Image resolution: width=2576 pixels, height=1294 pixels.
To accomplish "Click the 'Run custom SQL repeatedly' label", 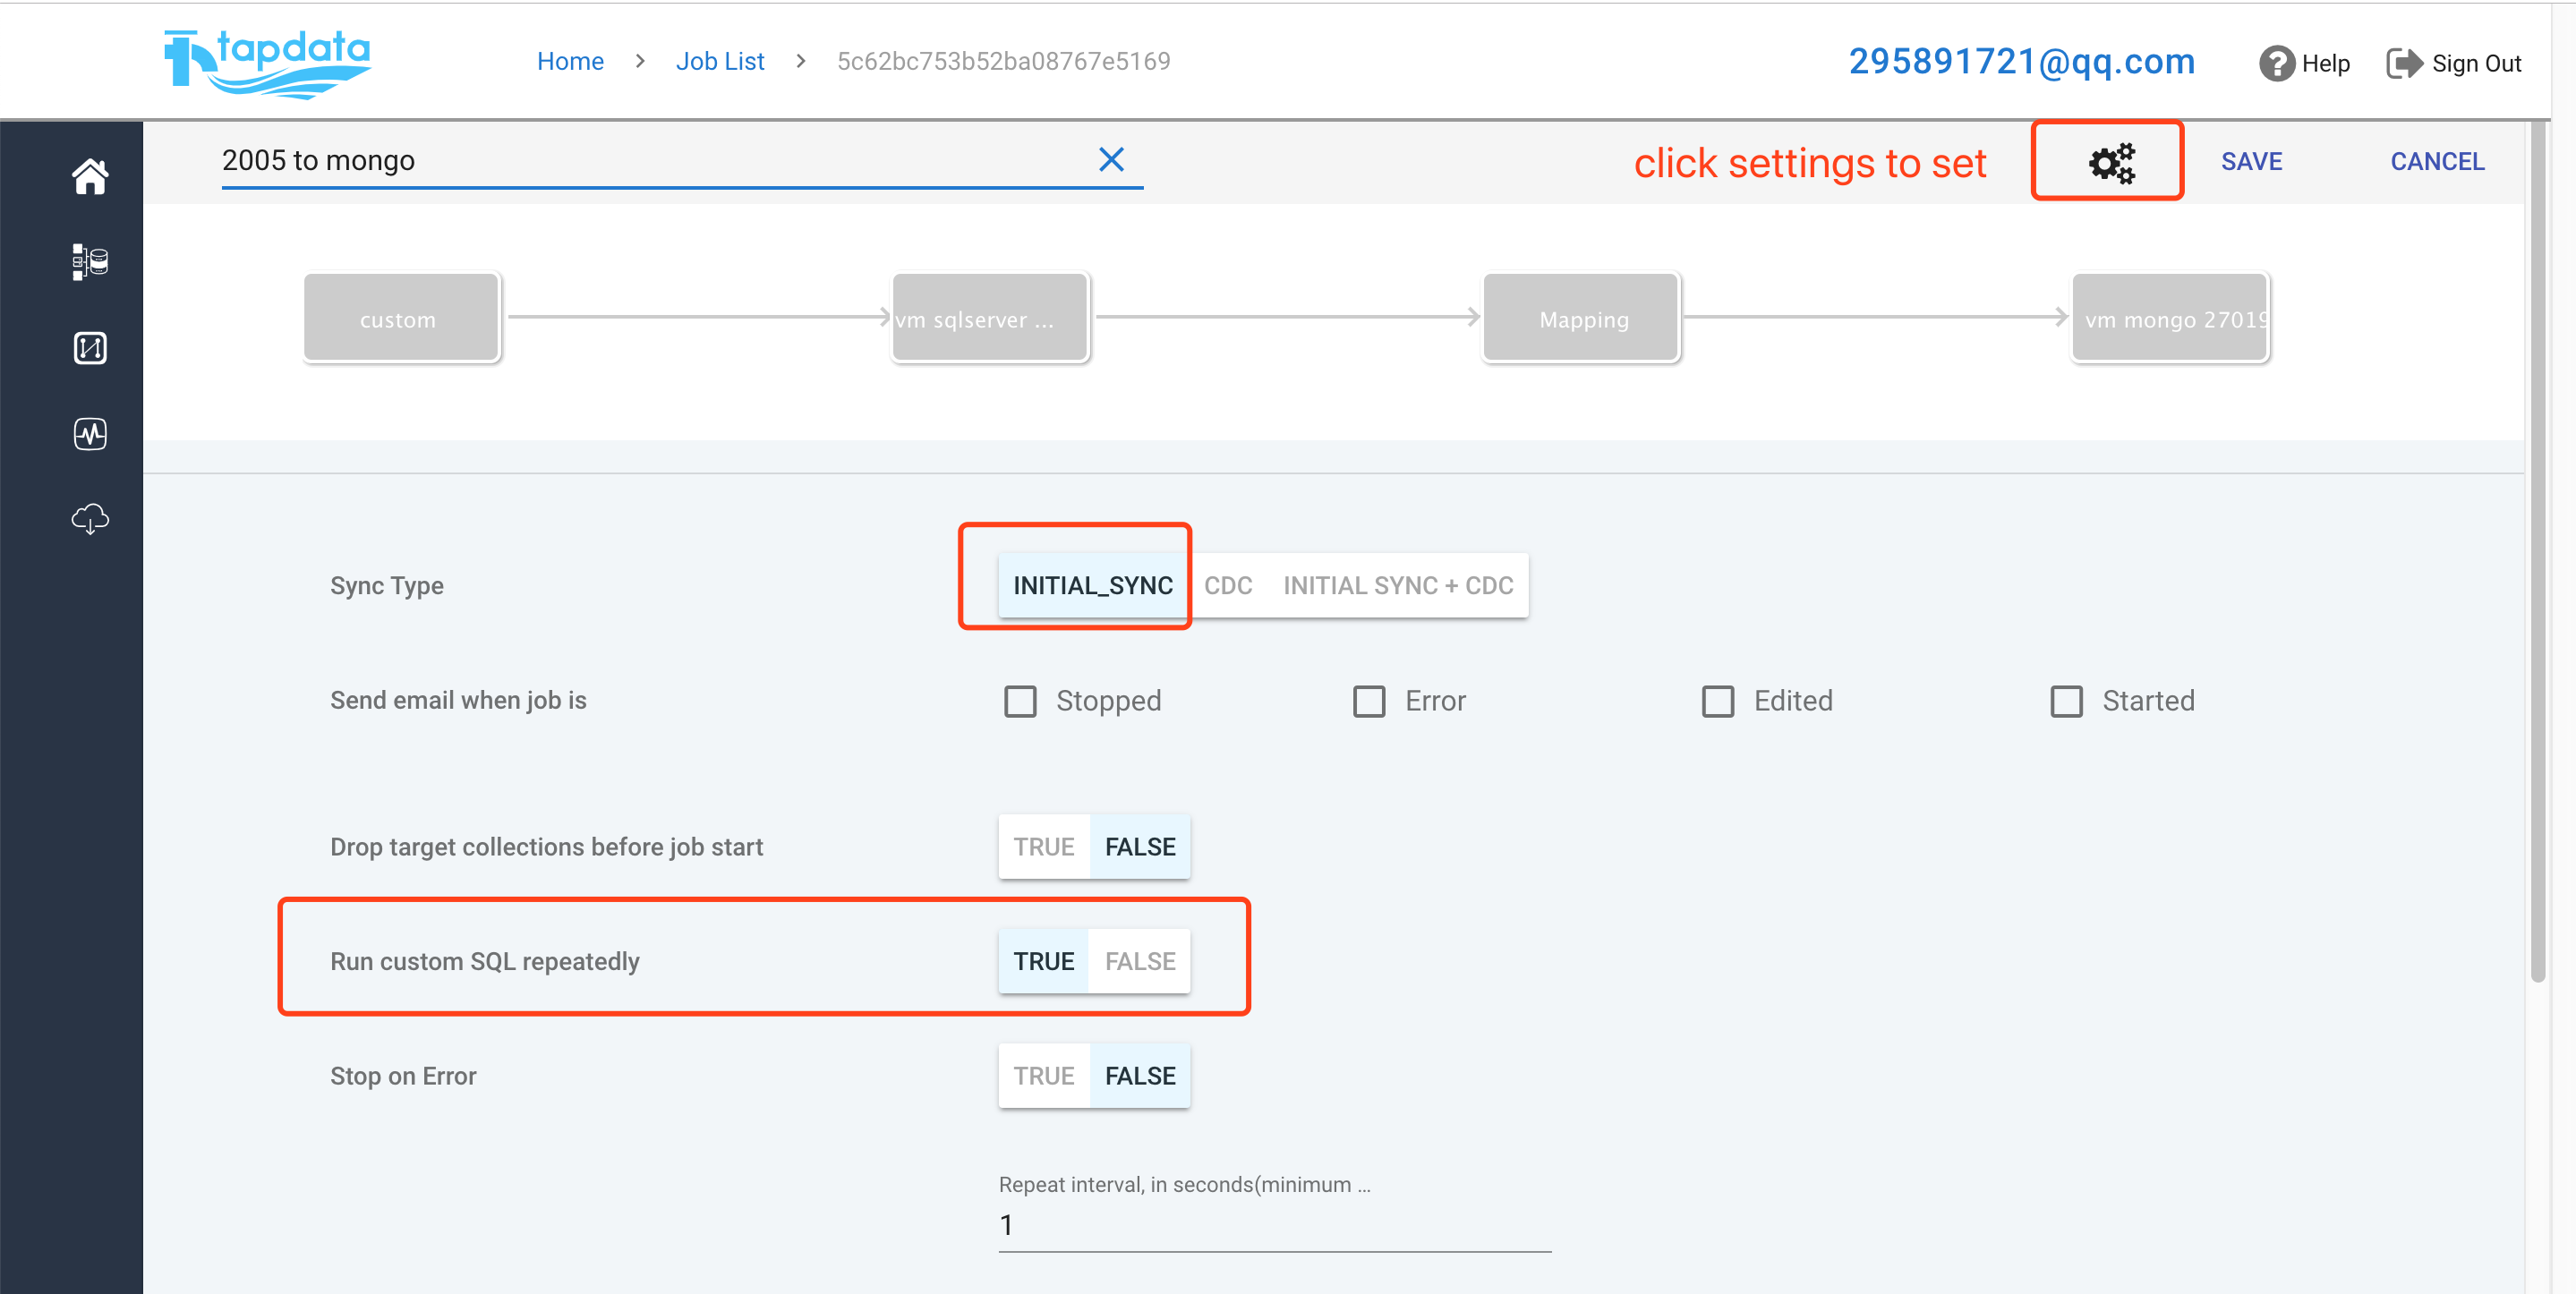I will click(485, 961).
